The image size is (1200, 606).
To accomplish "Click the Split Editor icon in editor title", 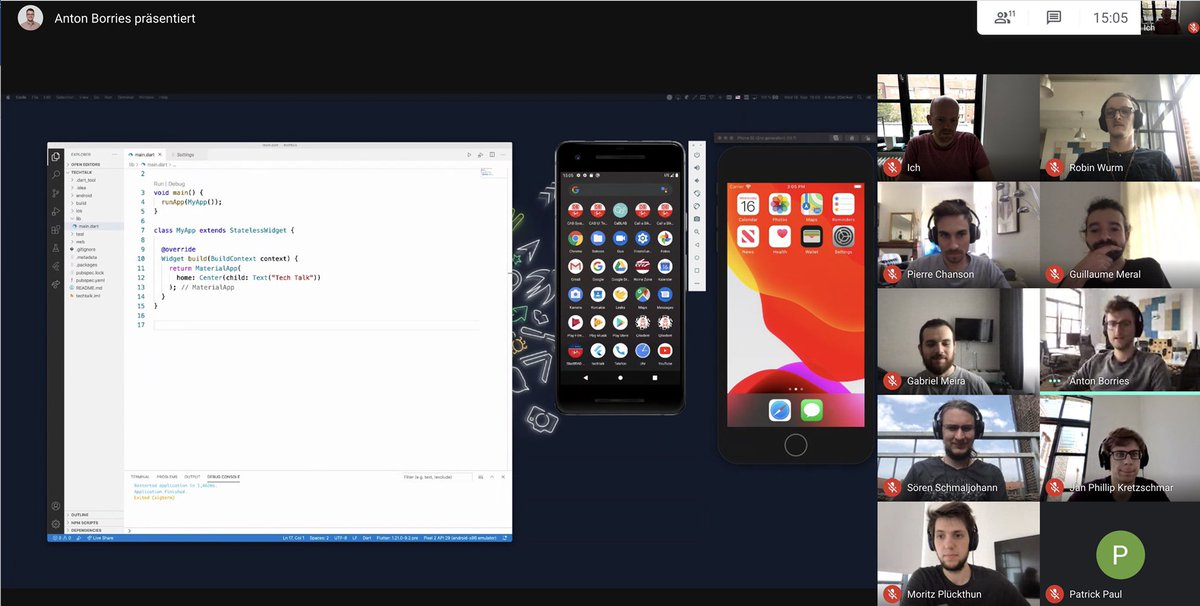I will (x=492, y=155).
